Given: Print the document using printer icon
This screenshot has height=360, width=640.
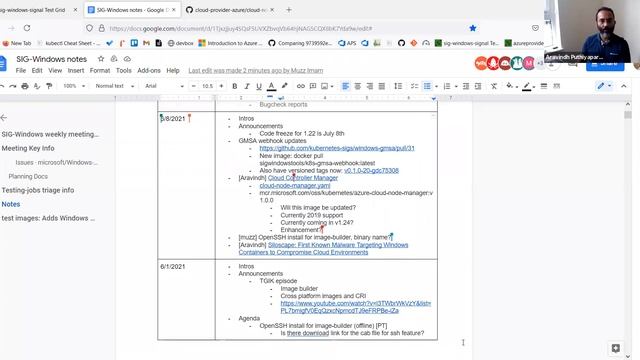Looking at the screenshot, I should (25, 86).
